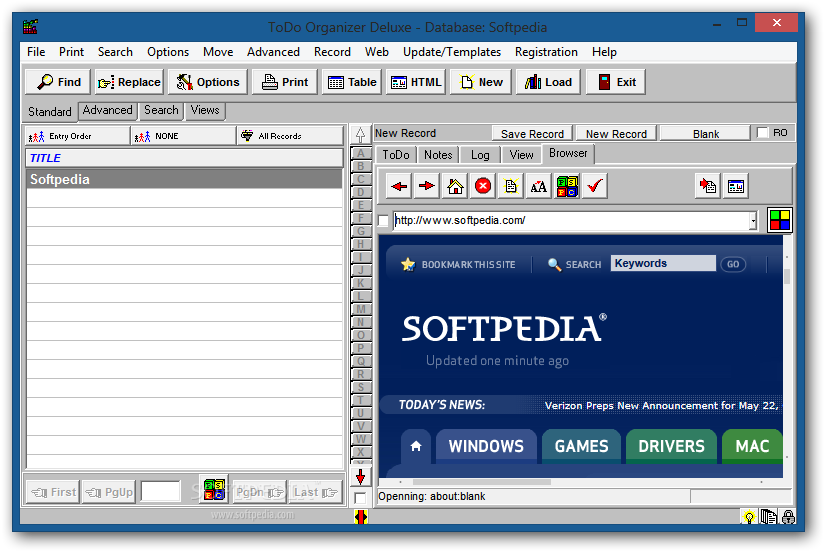Click the red checkmark icon
The width and height of the screenshot is (825, 552).
coord(595,186)
